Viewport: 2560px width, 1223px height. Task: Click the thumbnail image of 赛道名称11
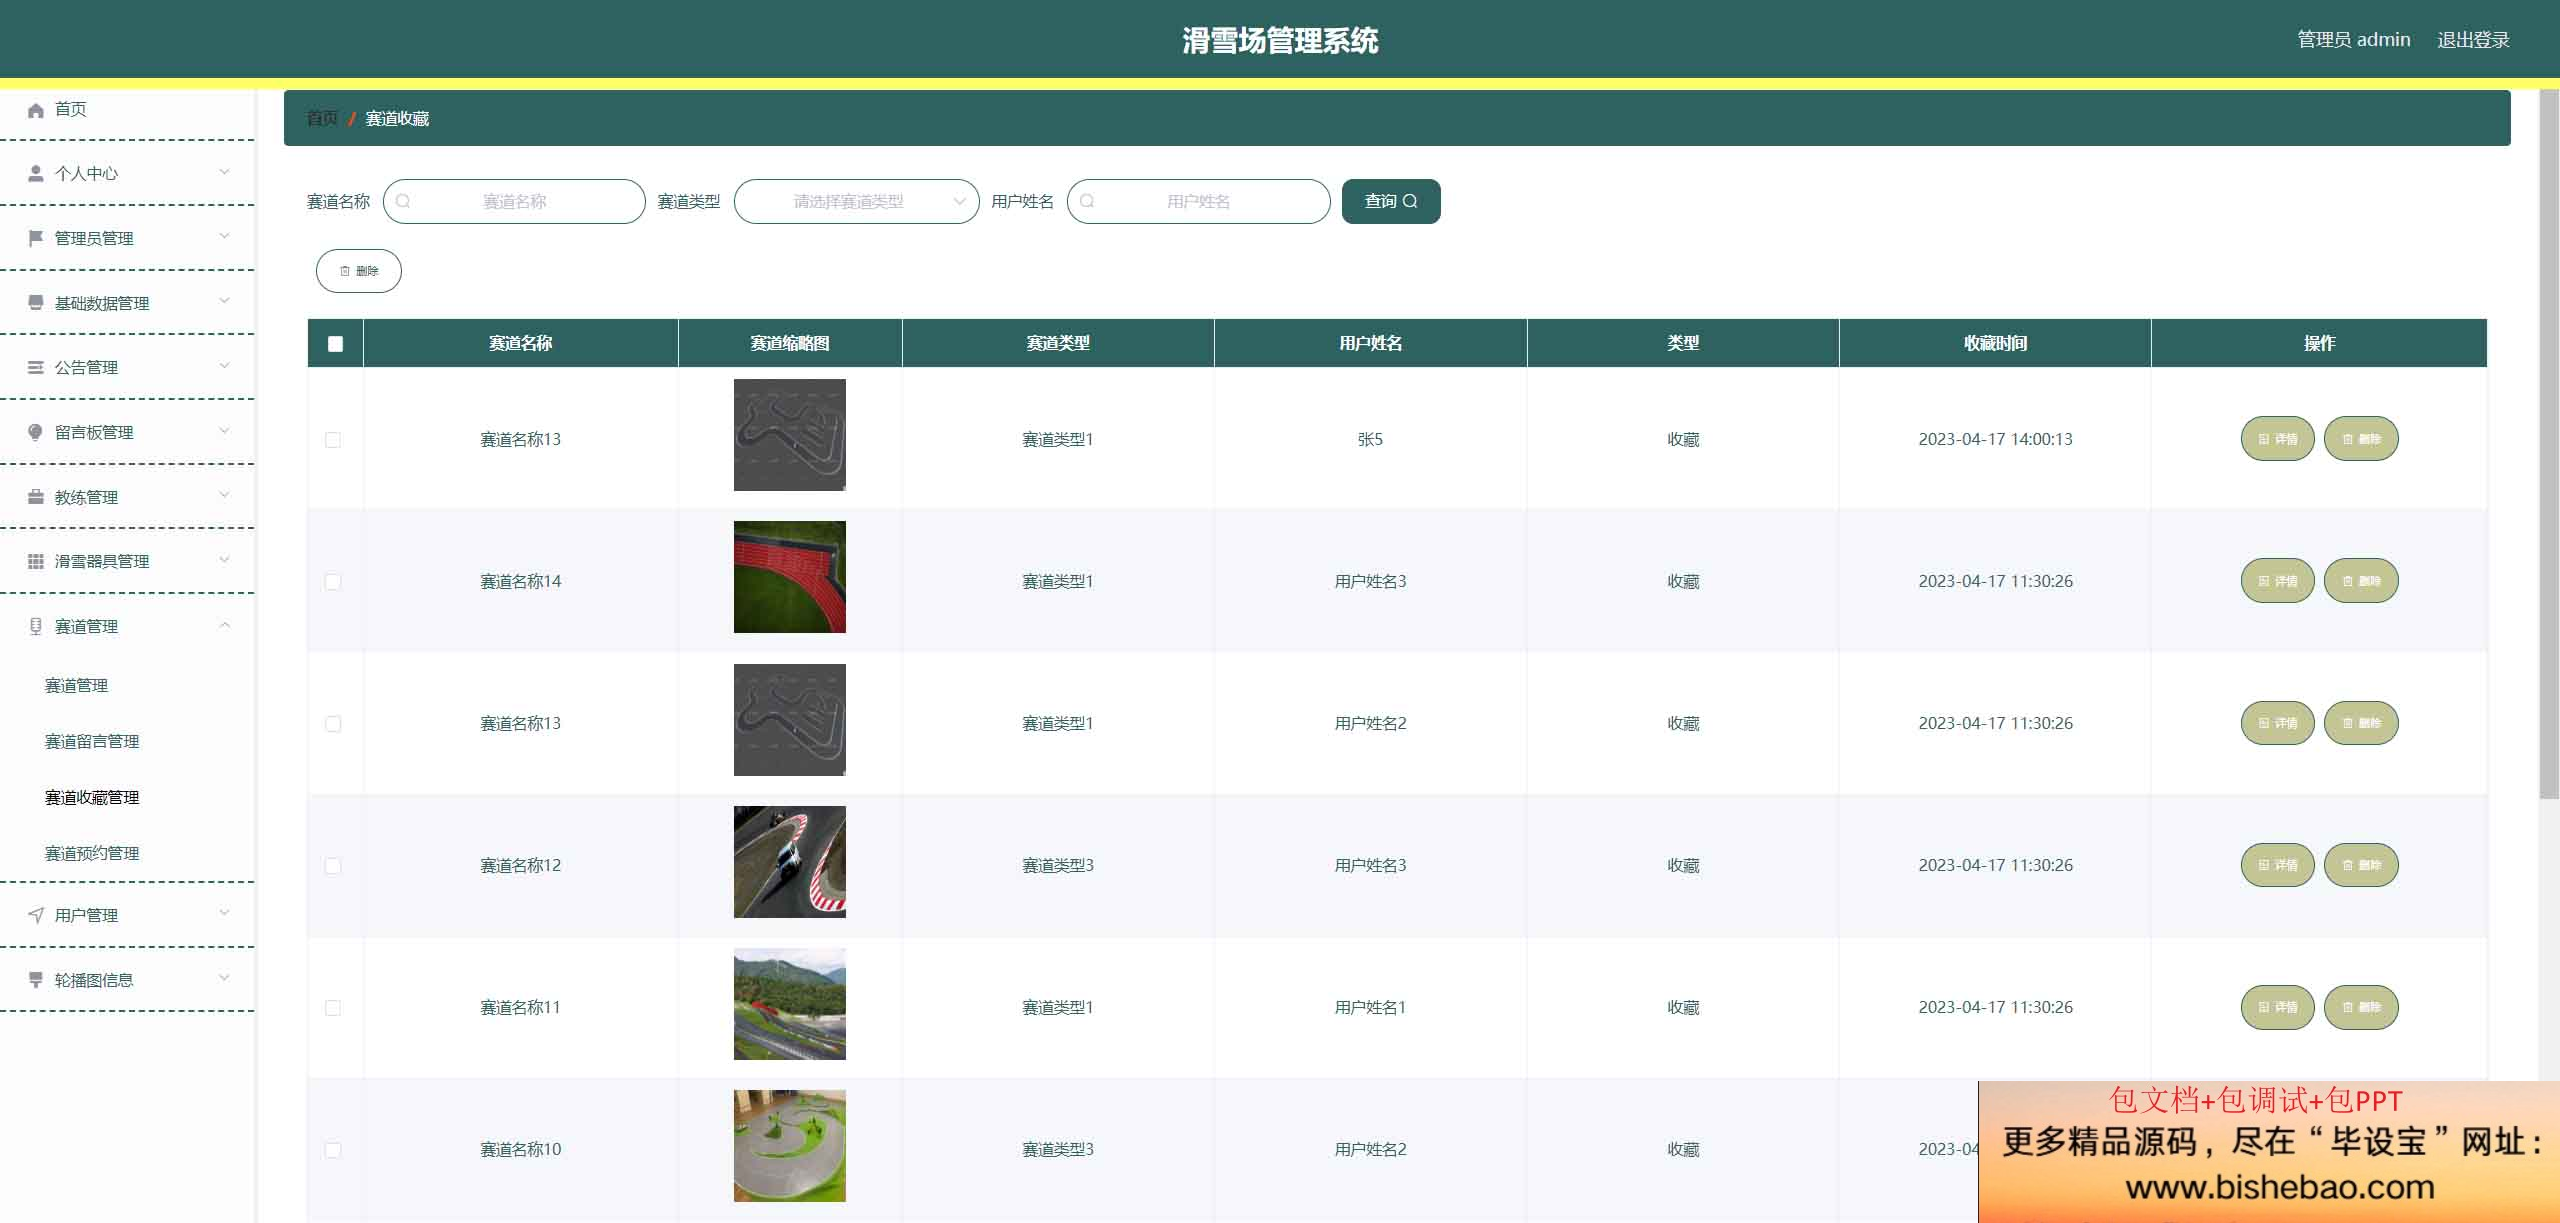(x=789, y=1004)
